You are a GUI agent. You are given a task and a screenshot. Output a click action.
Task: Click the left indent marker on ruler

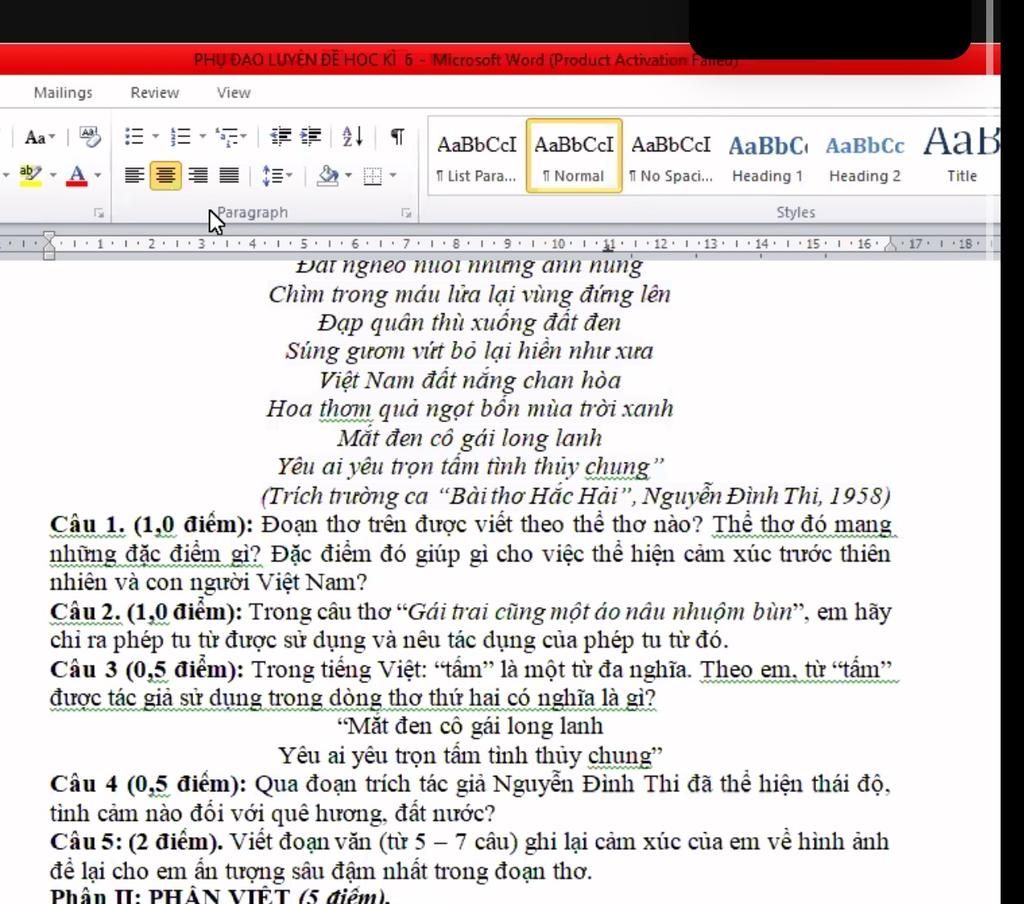[x=49, y=245]
